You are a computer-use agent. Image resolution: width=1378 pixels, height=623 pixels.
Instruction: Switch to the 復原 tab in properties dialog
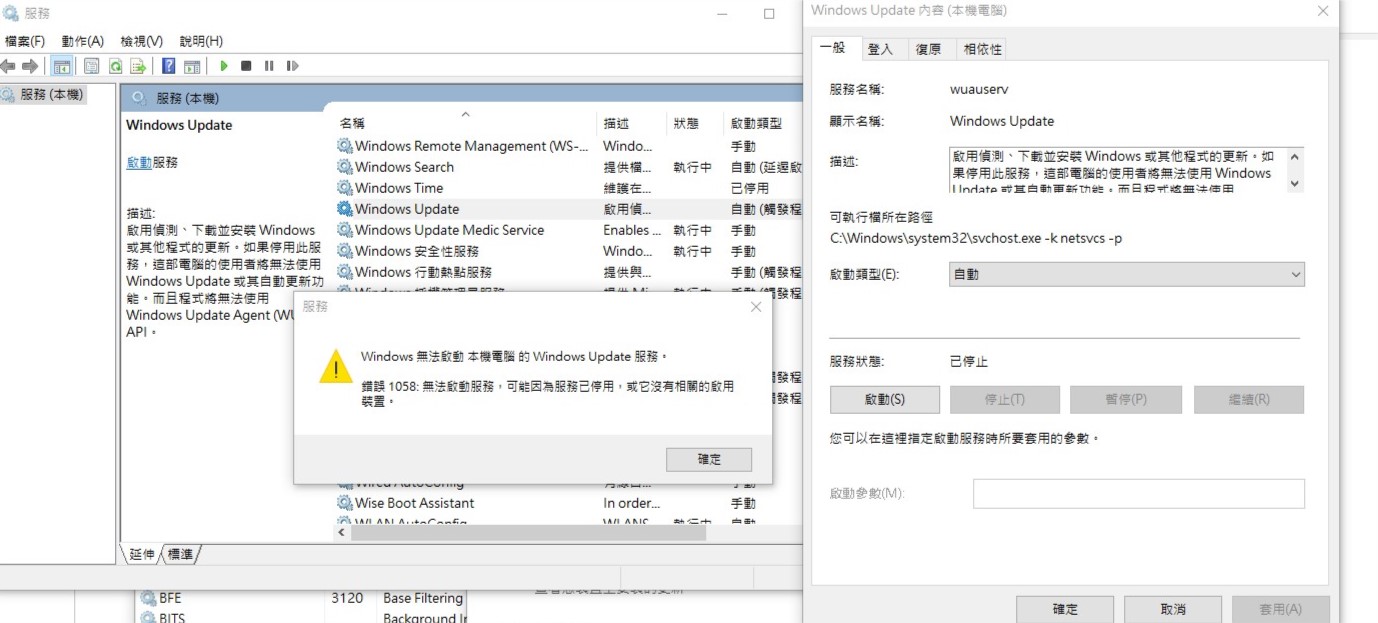pos(929,49)
